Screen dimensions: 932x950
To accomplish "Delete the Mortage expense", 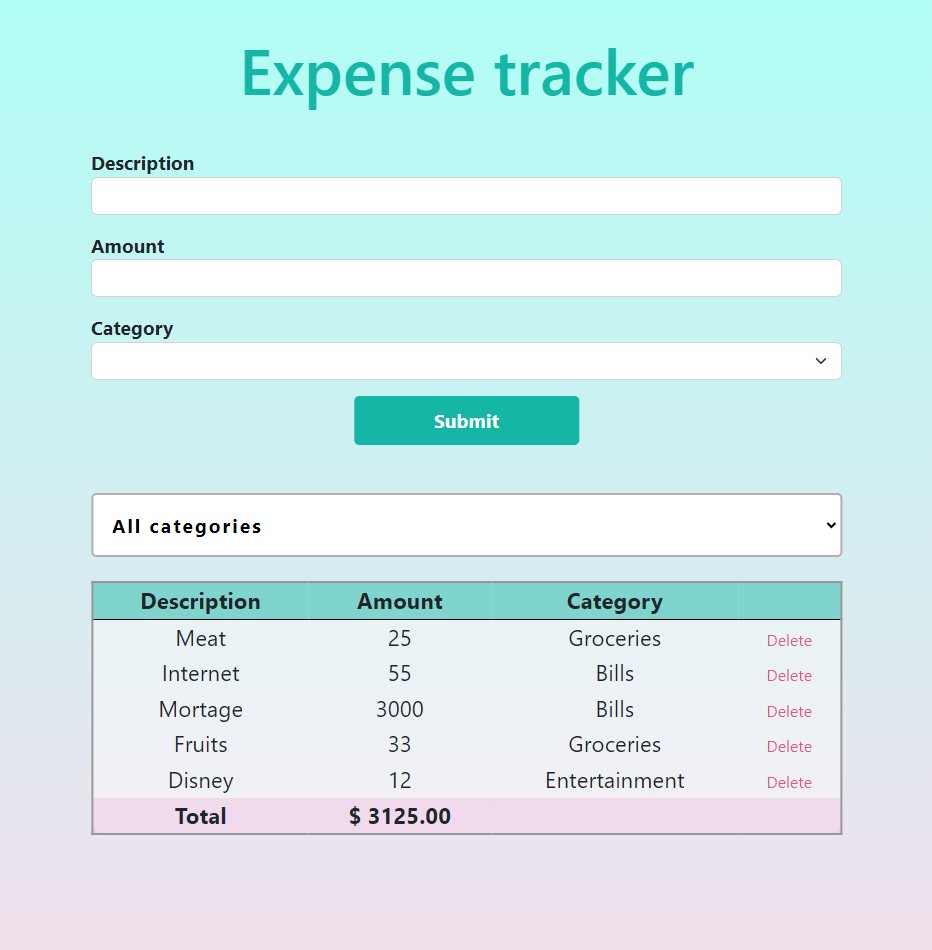I will point(789,711).
